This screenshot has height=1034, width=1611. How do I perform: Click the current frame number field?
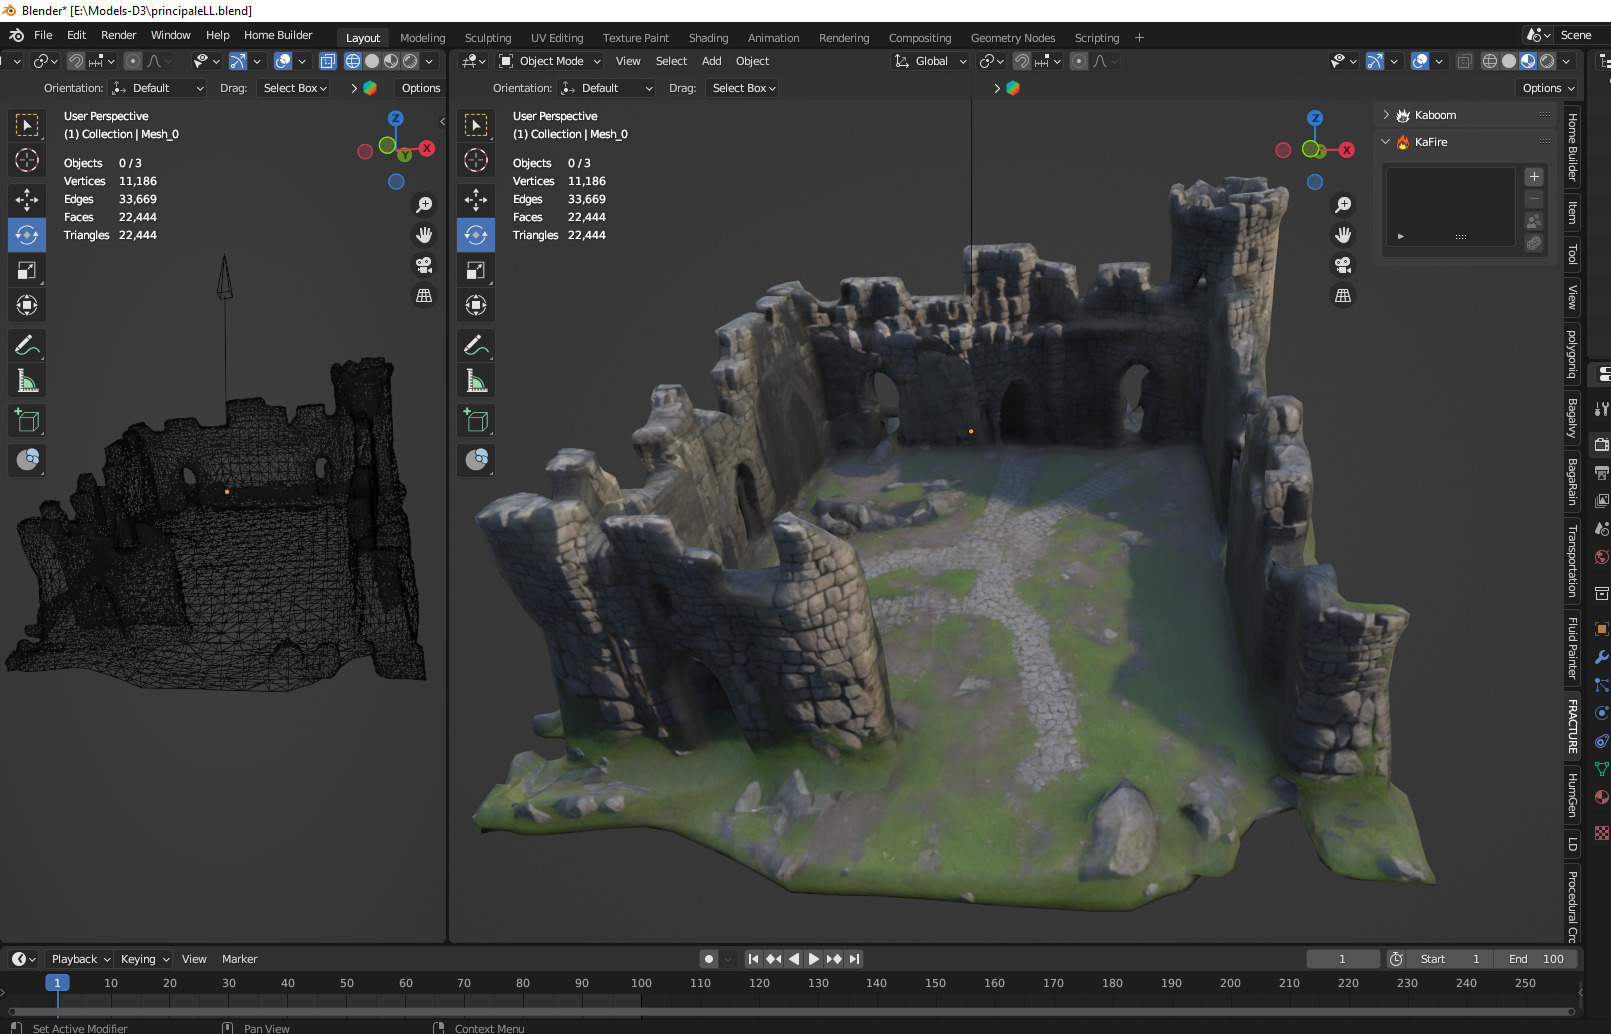coord(1342,959)
